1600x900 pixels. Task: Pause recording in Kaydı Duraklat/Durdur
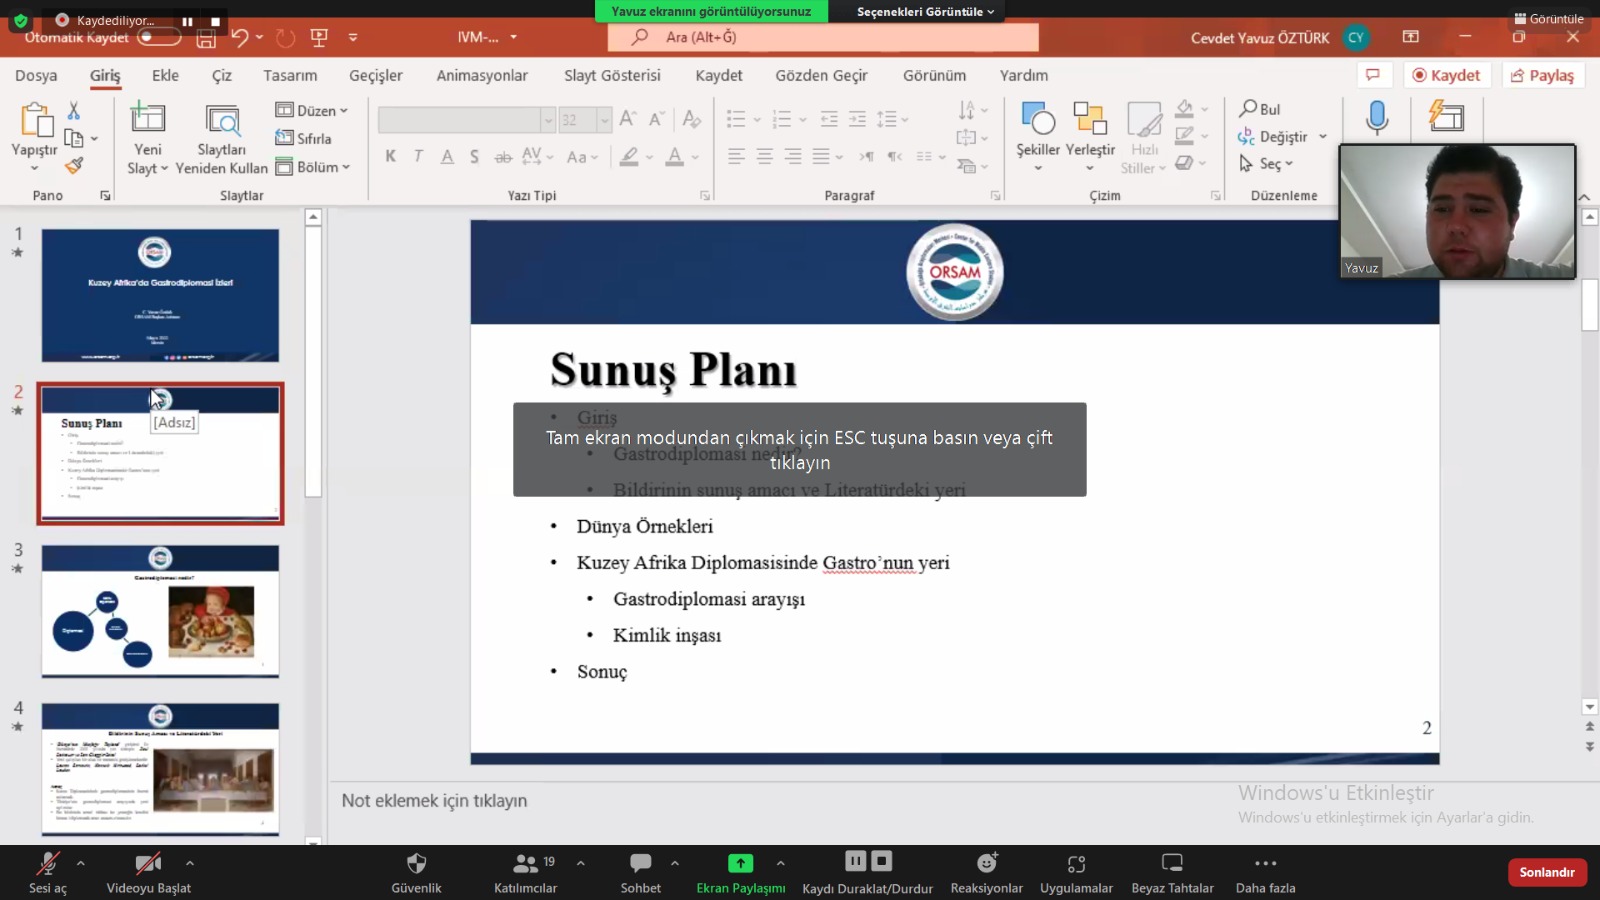click(x=855, y=861)
